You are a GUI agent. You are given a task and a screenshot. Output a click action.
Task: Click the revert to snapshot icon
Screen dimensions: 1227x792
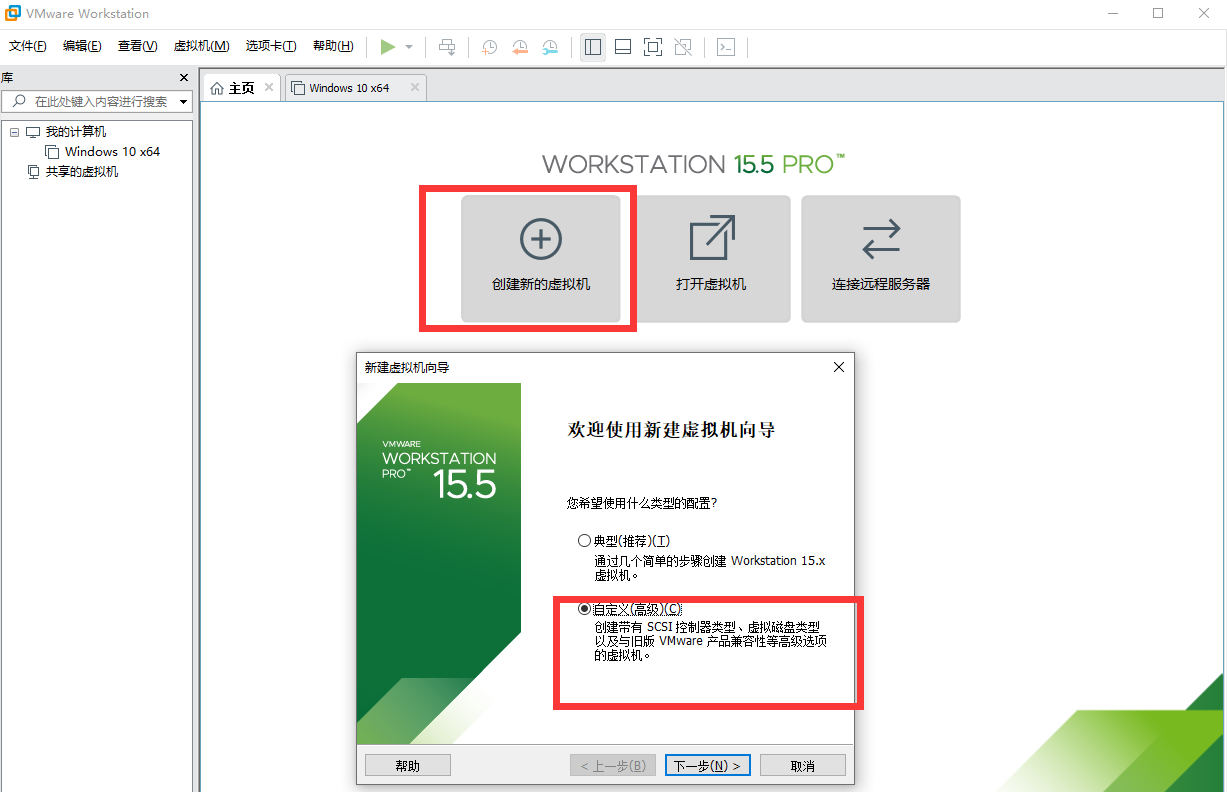(x=520, y=47)
